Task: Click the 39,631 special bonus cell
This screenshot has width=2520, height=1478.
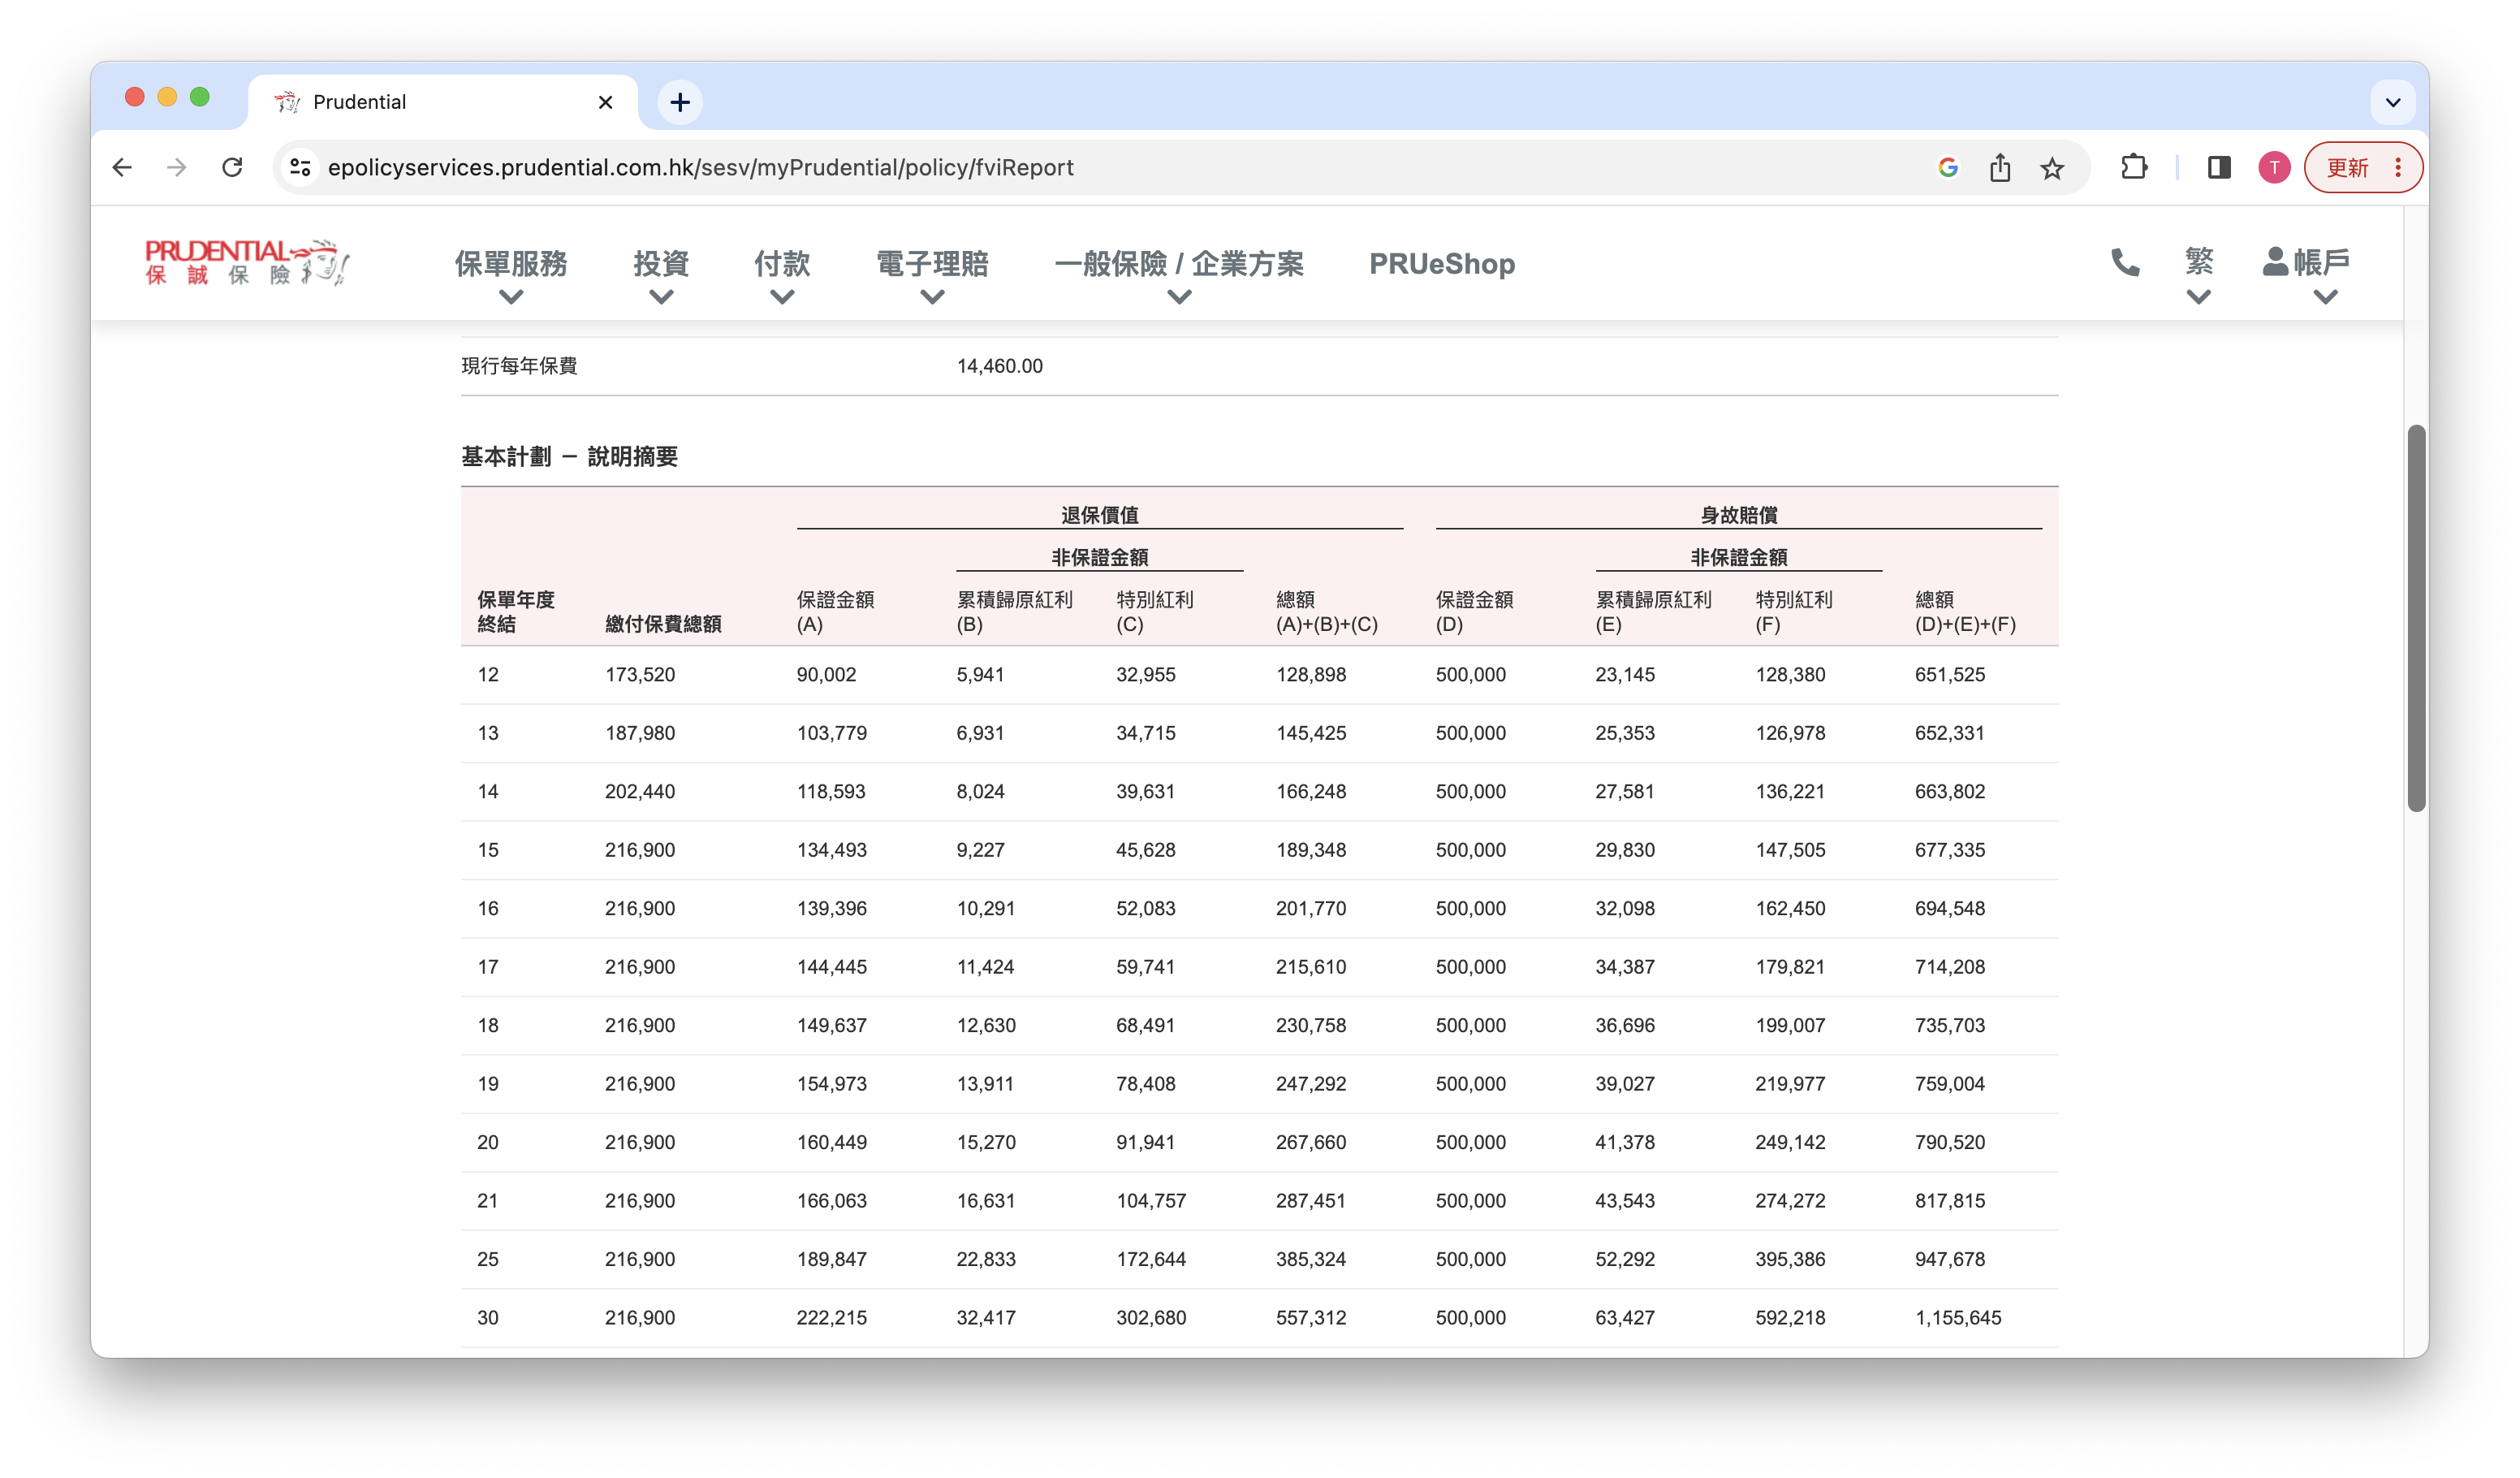Action: pyautogui.click(x=1145, y=792)
